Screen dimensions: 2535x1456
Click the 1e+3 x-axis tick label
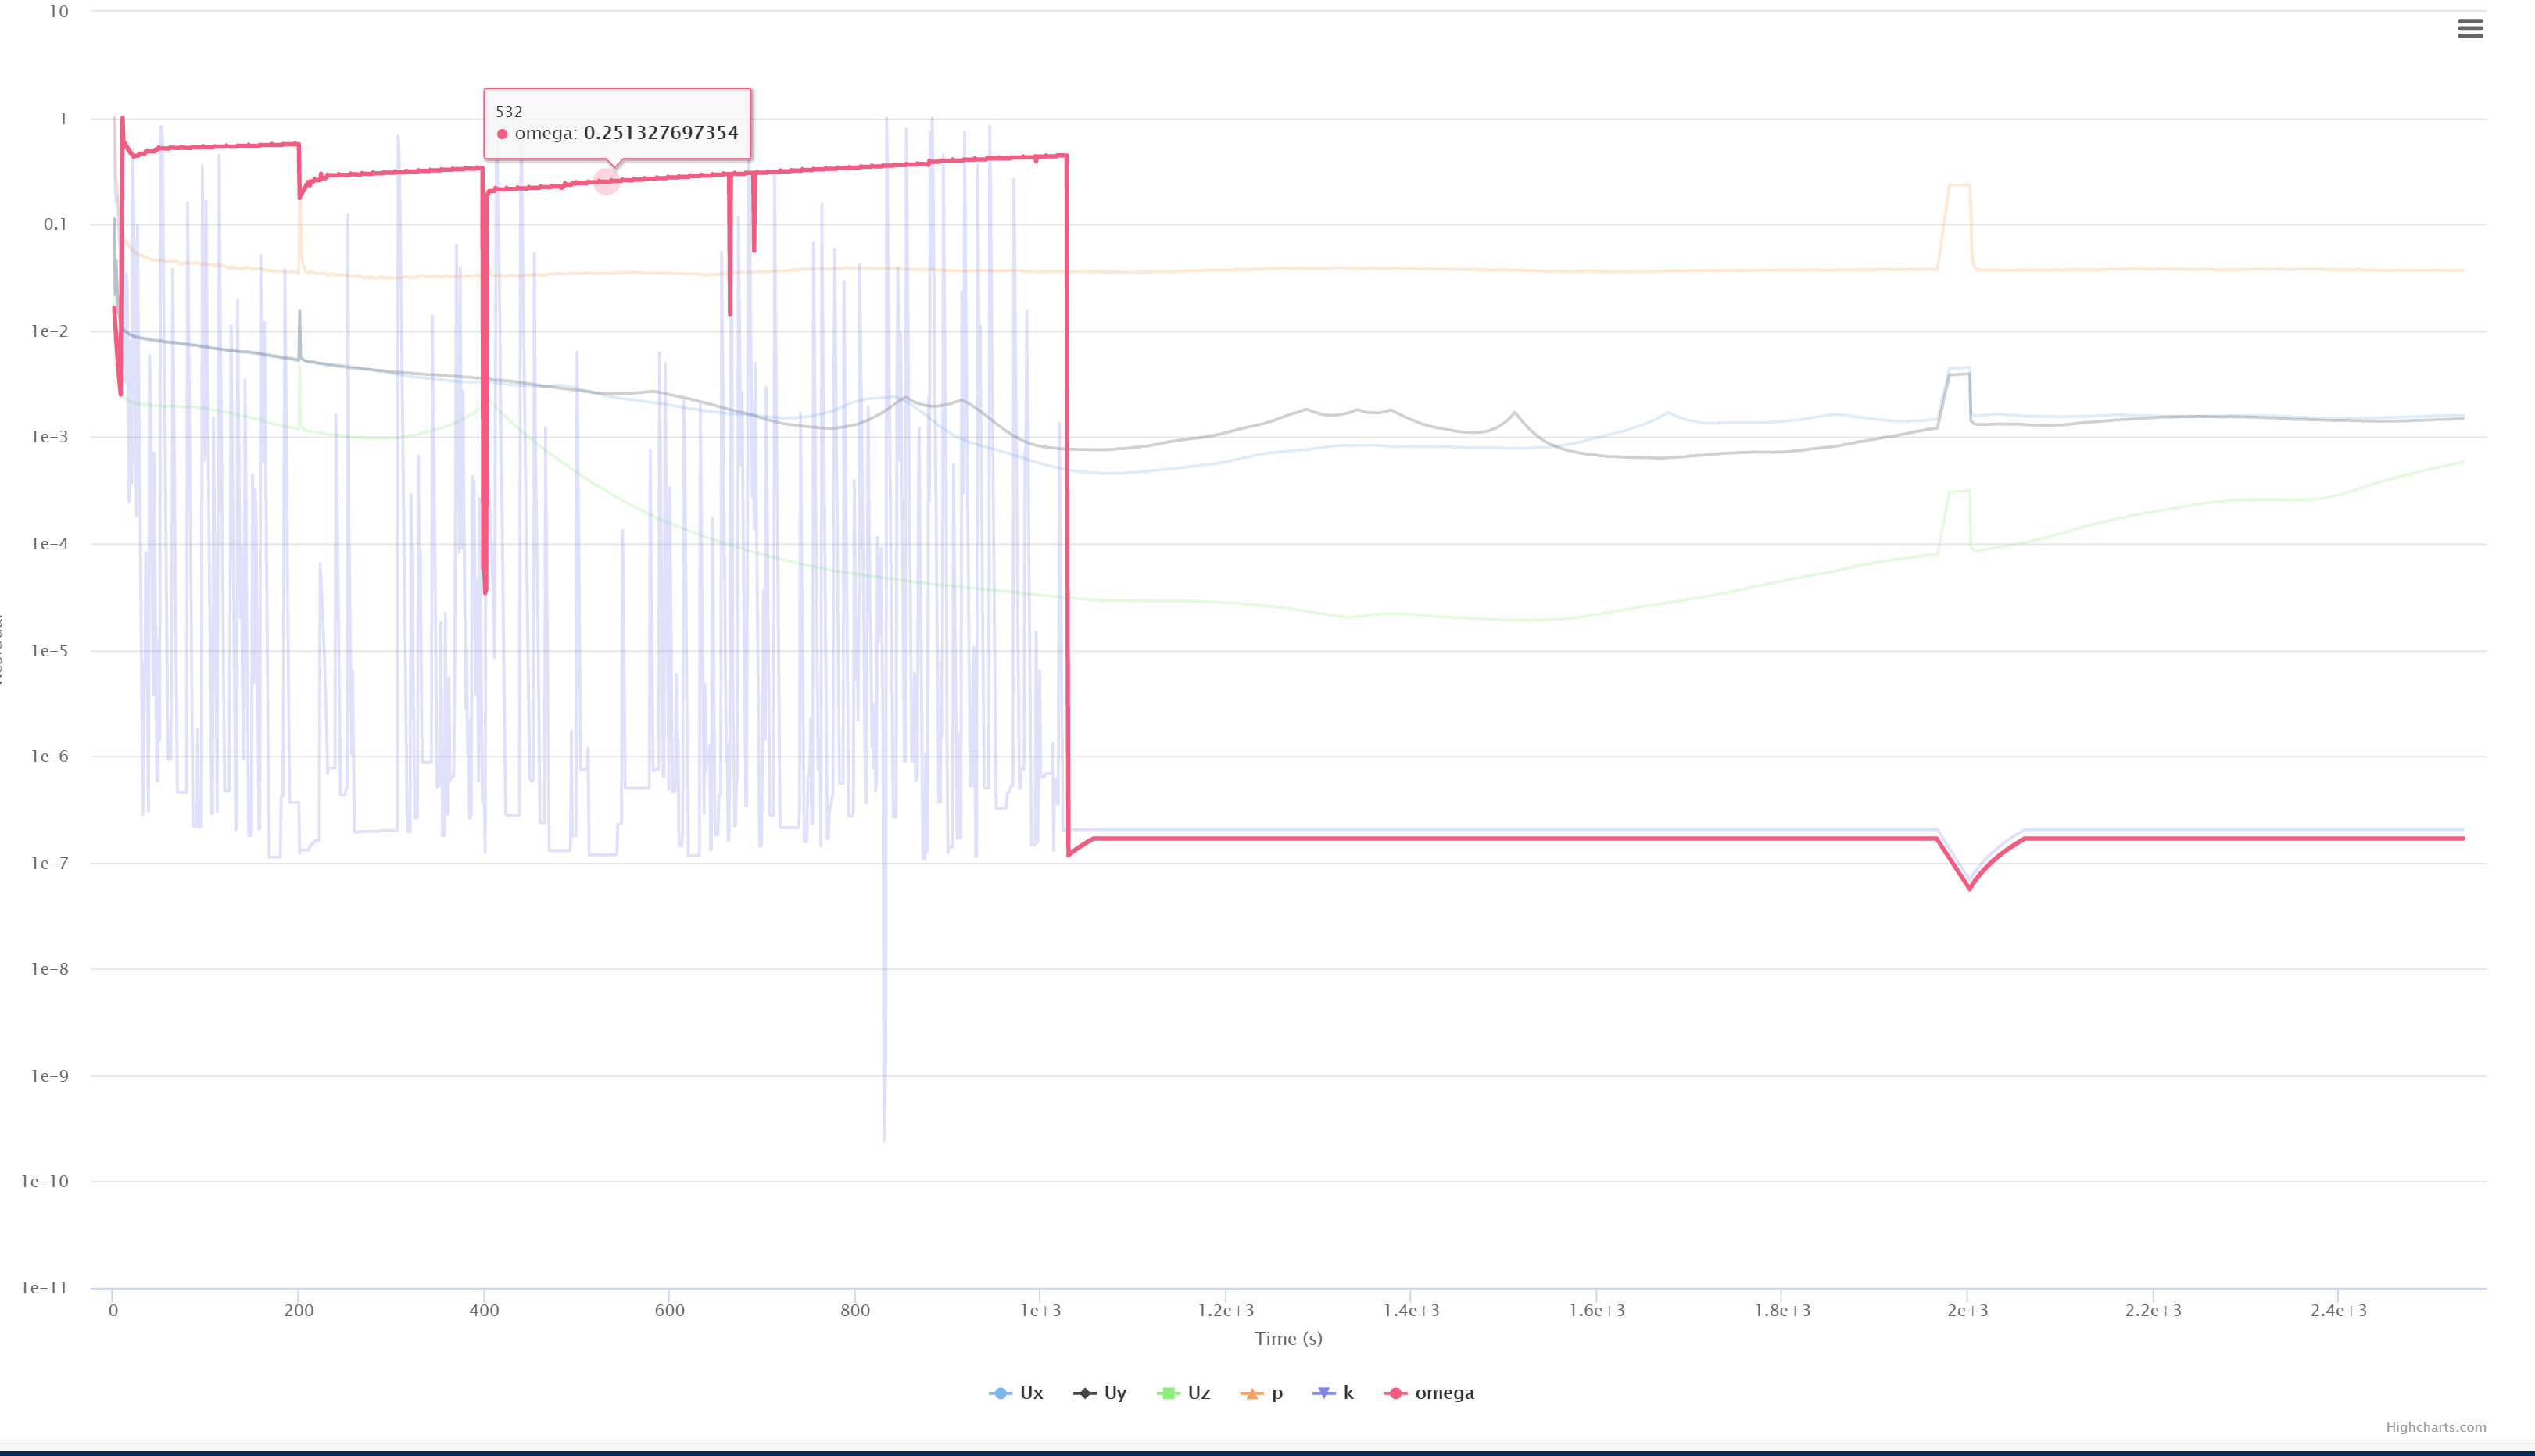1040,1310
